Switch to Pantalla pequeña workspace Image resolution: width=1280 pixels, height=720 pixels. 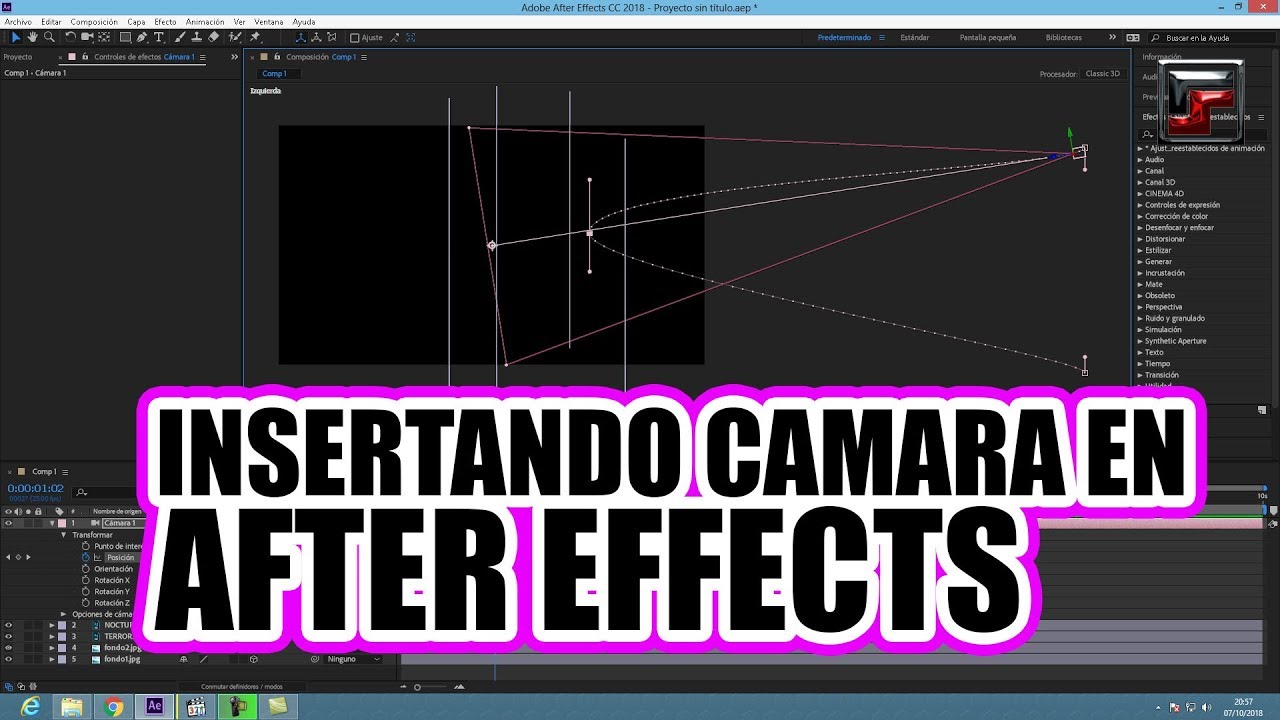tap(988, 38)
